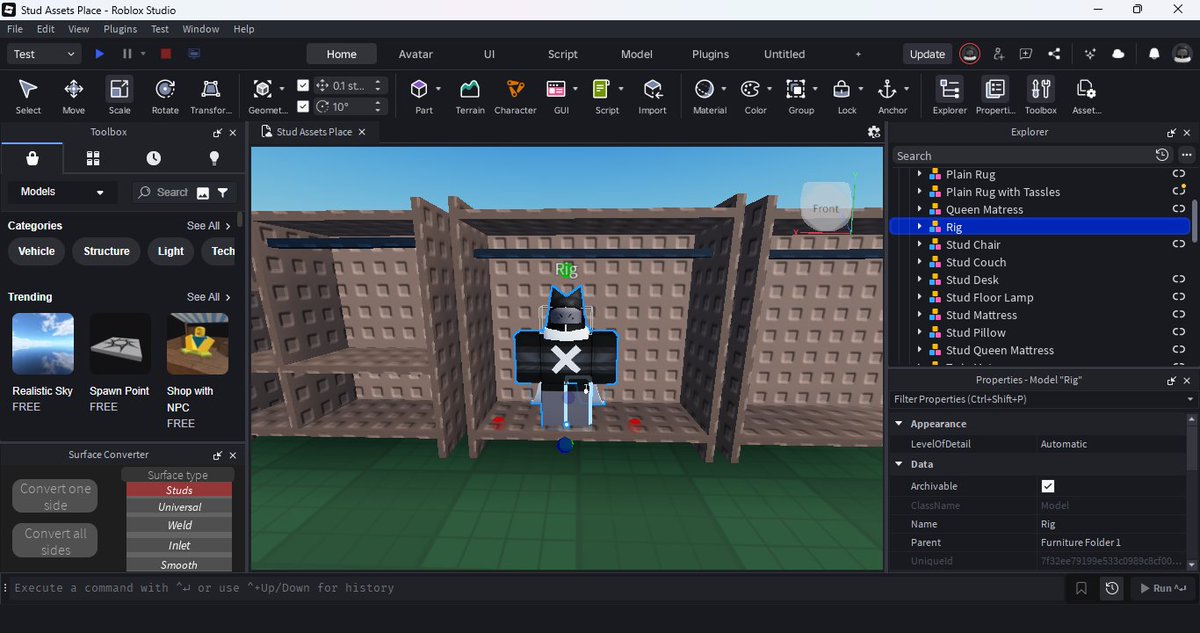
Task: Activate the Transform tool
Action: pos(210,96)
